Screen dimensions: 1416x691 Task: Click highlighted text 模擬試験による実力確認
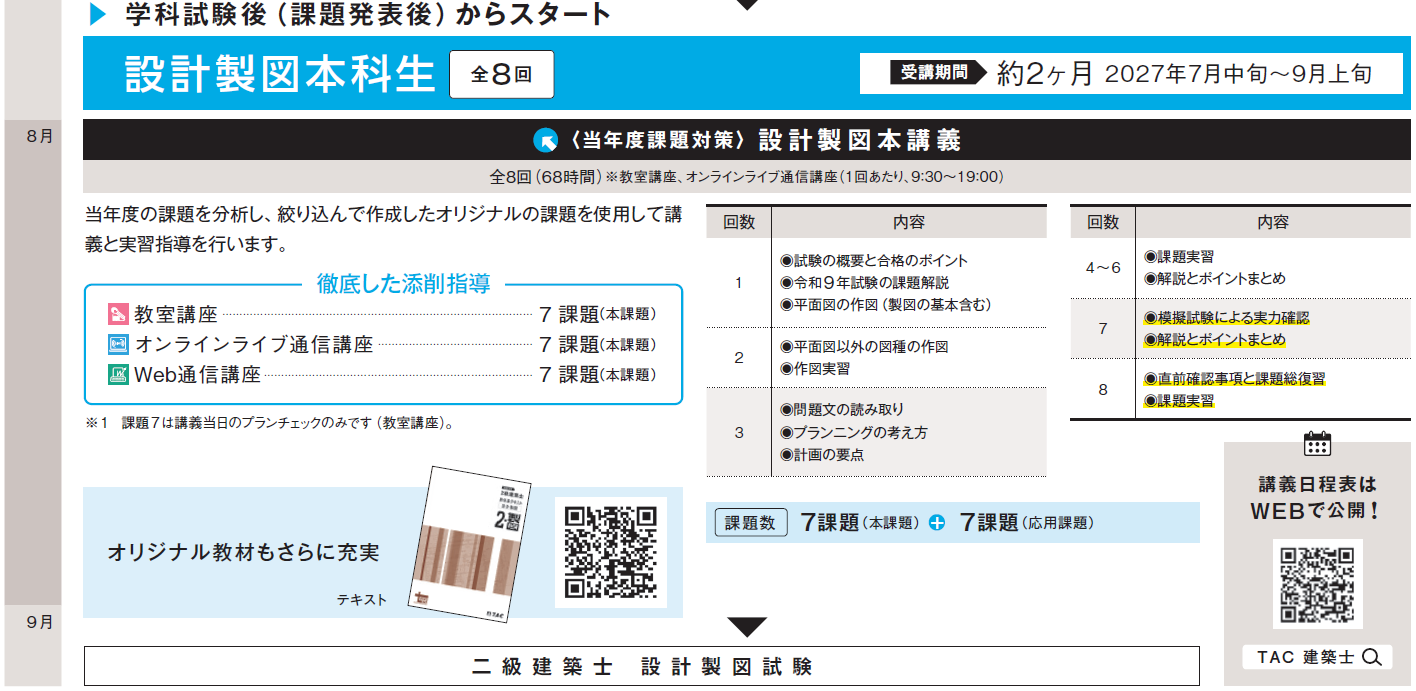point(1226,318)
